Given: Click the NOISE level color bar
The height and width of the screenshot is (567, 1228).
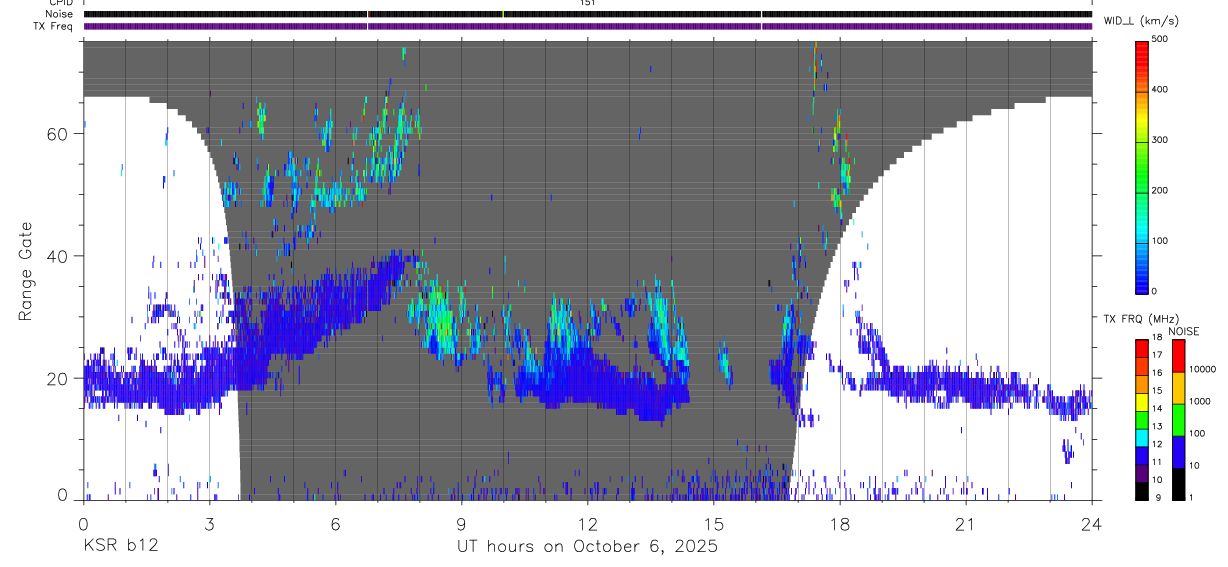Looking at the screenshot, I should (1177, 418).
